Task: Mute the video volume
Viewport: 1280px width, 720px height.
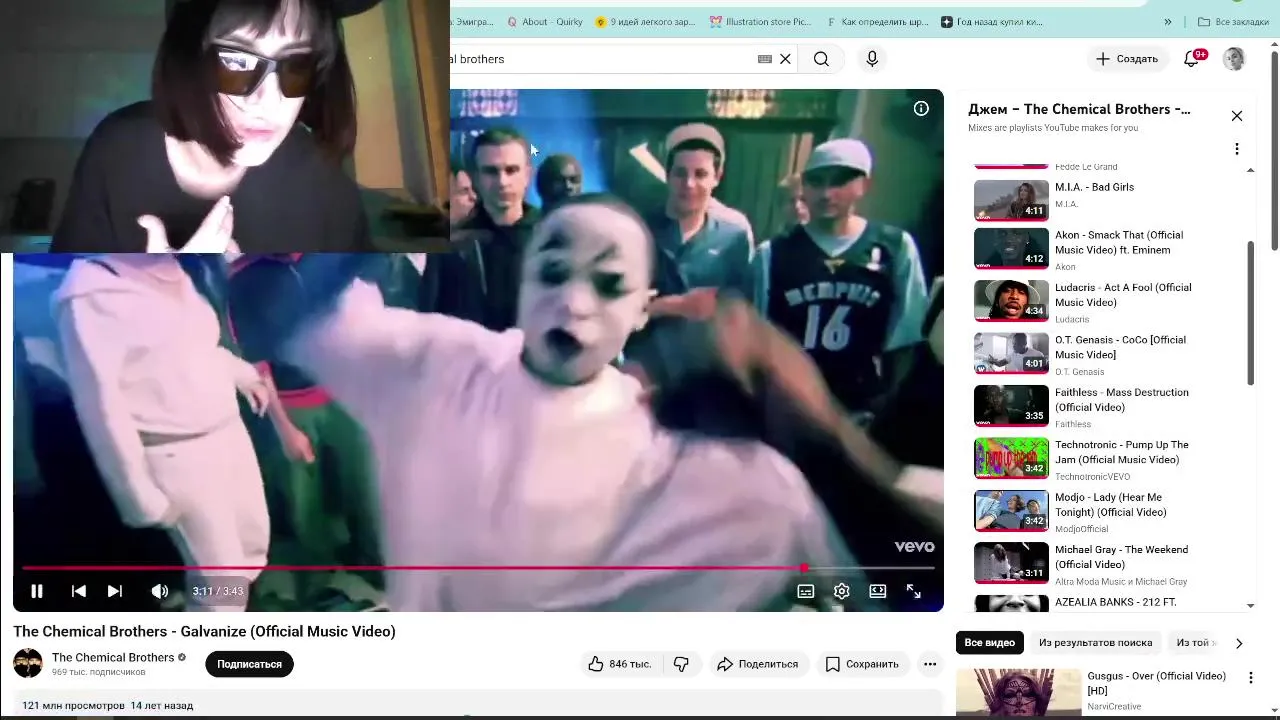Action: pyautogui.click(x=159, y=591)
